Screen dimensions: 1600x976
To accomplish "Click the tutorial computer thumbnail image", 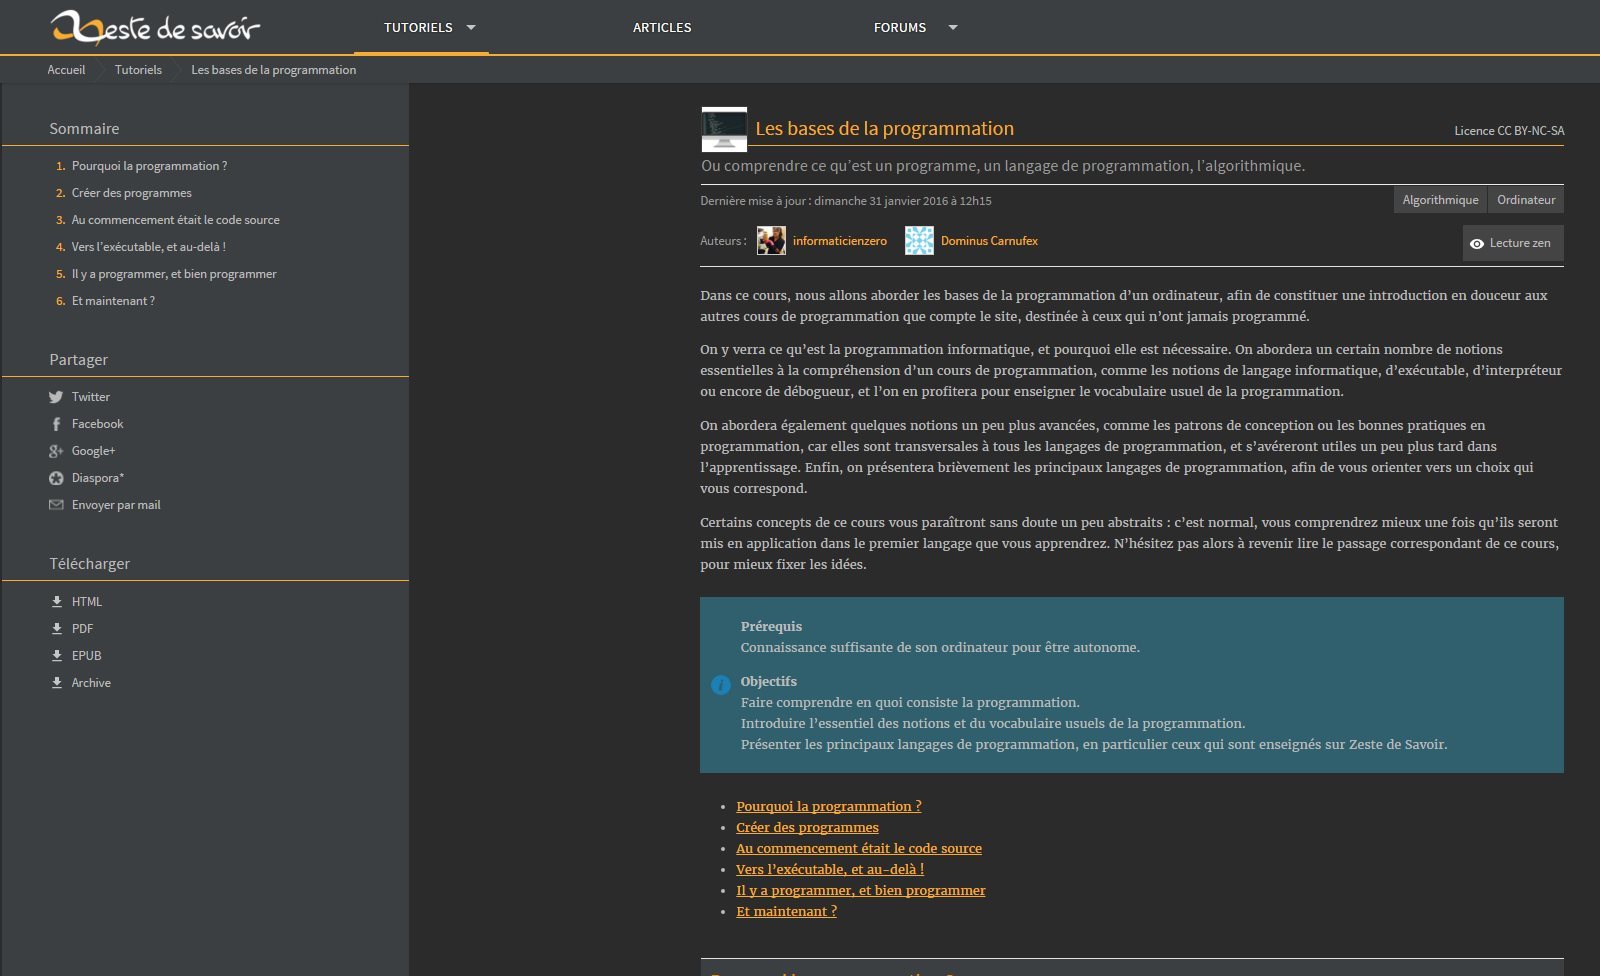I will click(x=724, y=129).
